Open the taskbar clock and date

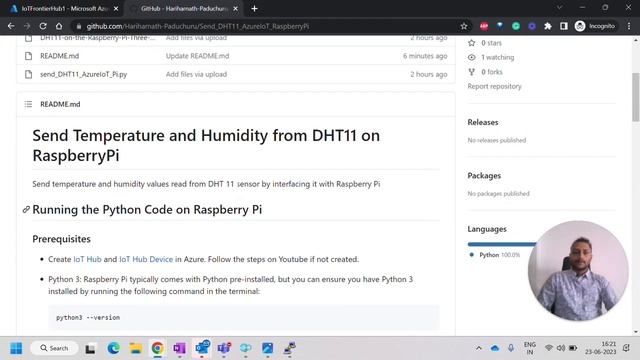600,348
